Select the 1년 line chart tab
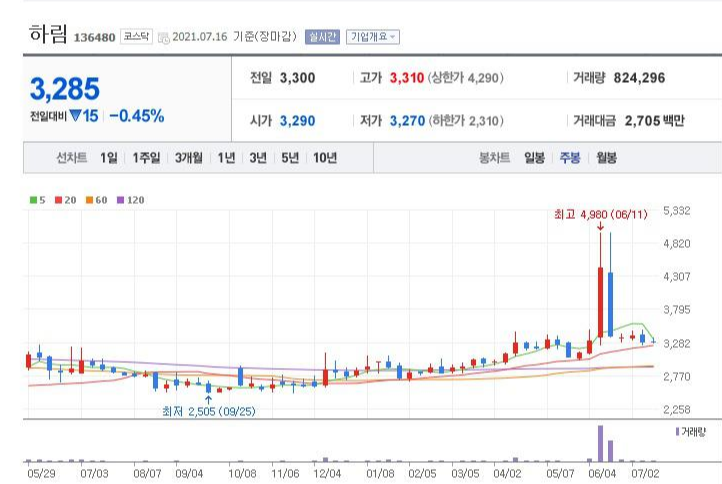 pos(226,158)
